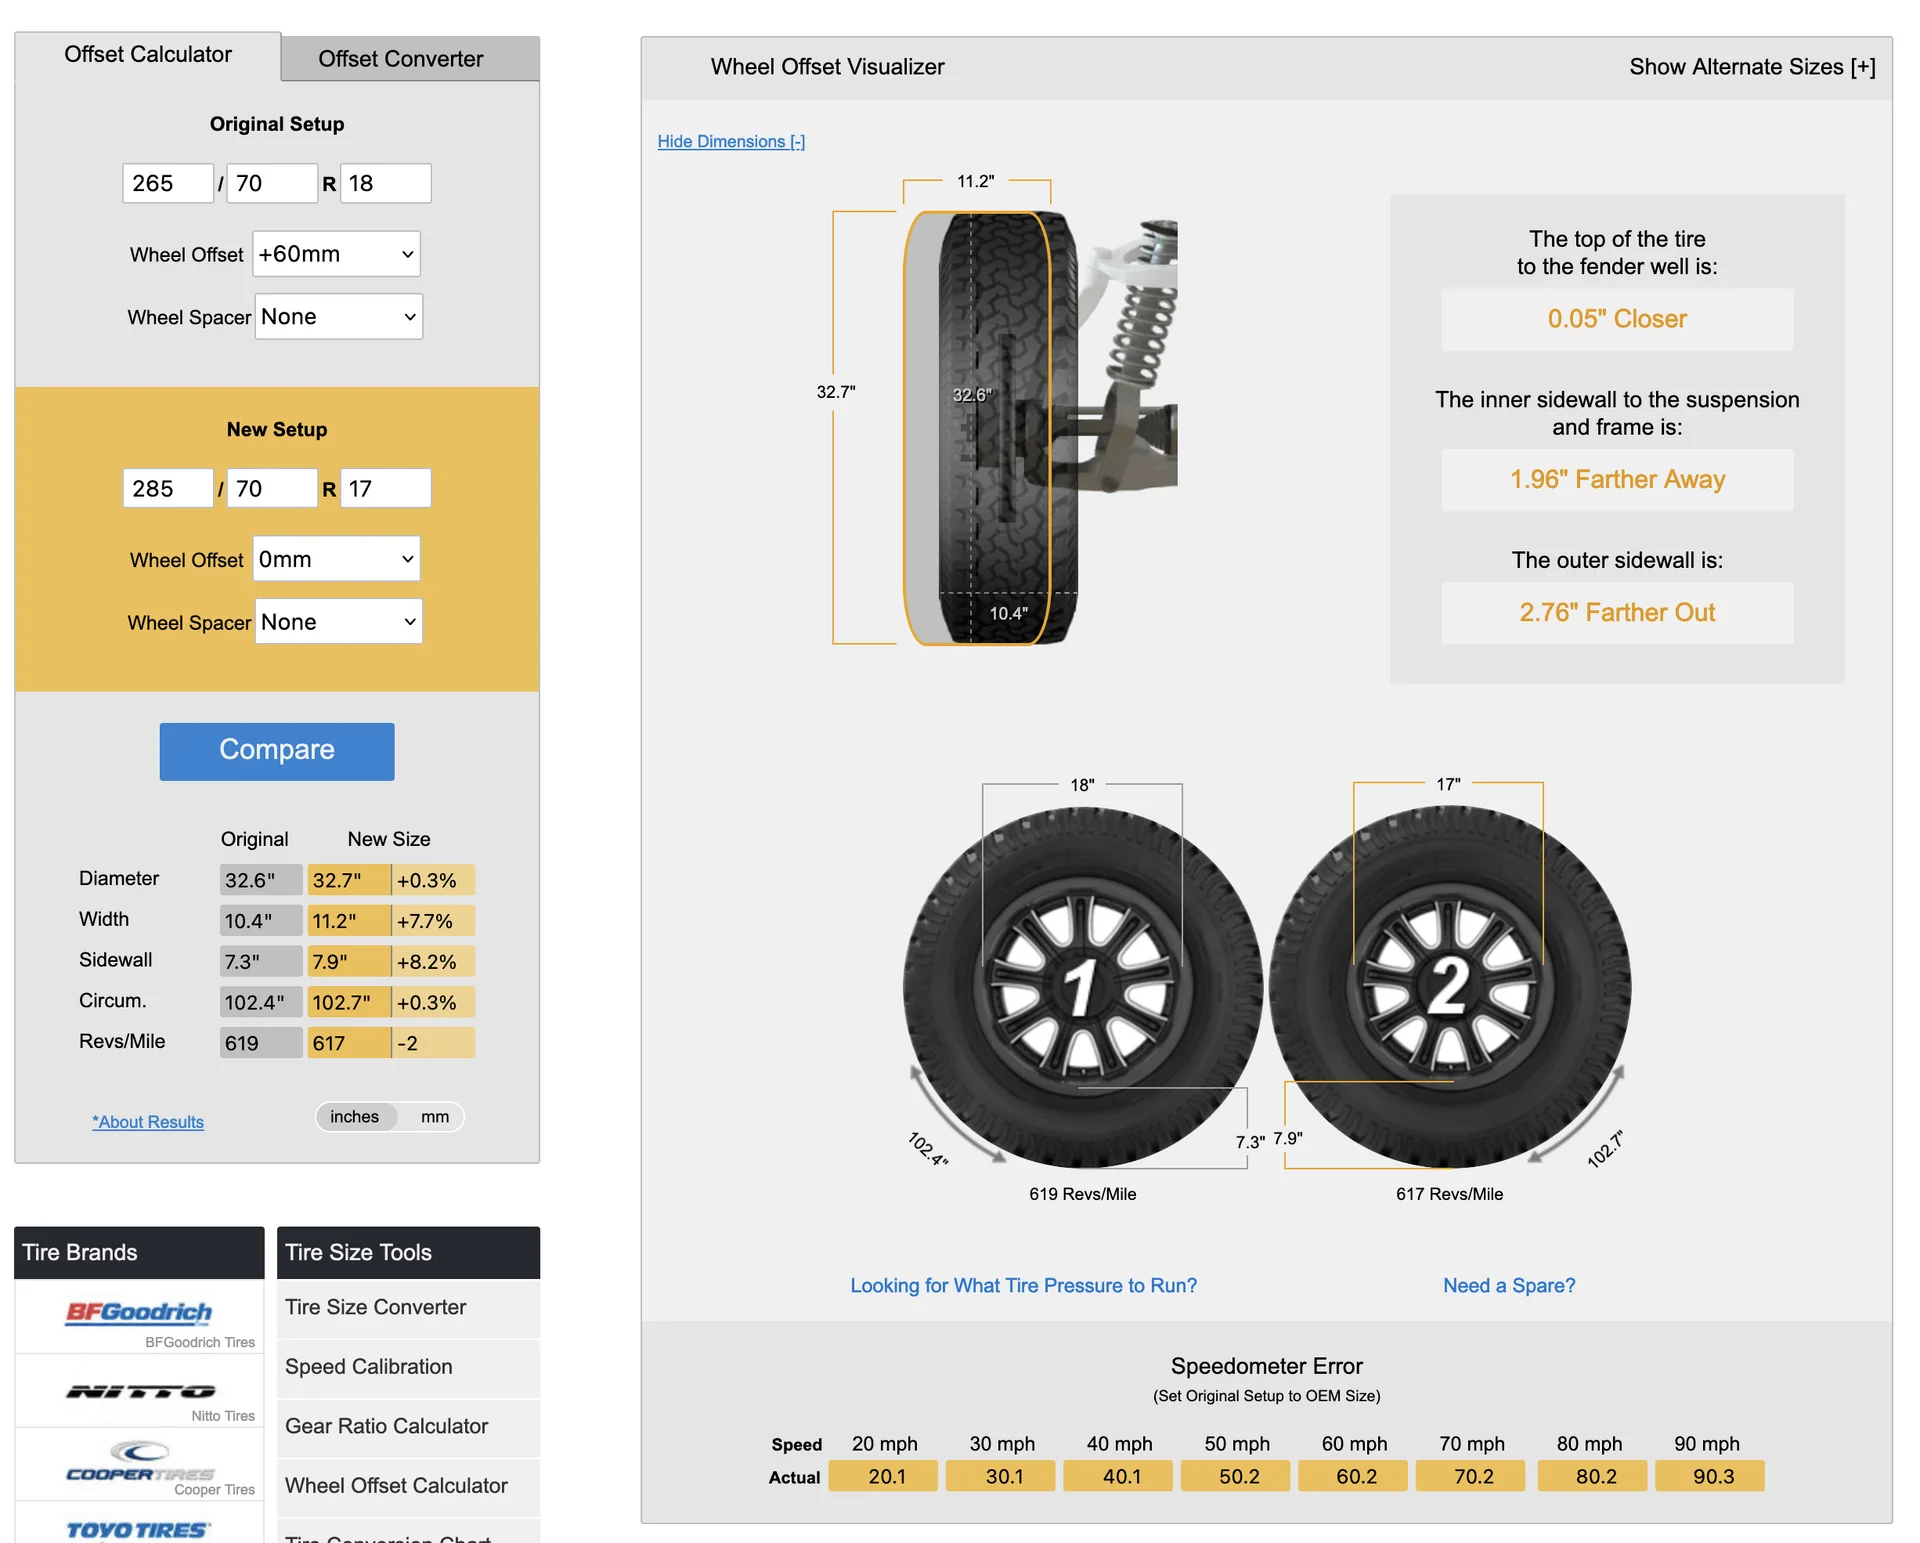Click the tire side-profile suspension image

pos(1040,428)
